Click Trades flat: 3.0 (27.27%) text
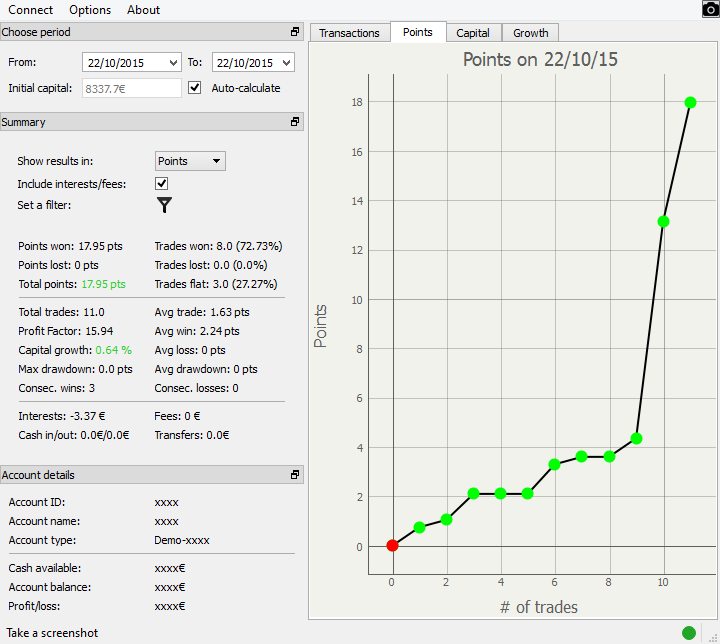The height and width of the screenshot is (644, 720). click(x=216, y=284)
